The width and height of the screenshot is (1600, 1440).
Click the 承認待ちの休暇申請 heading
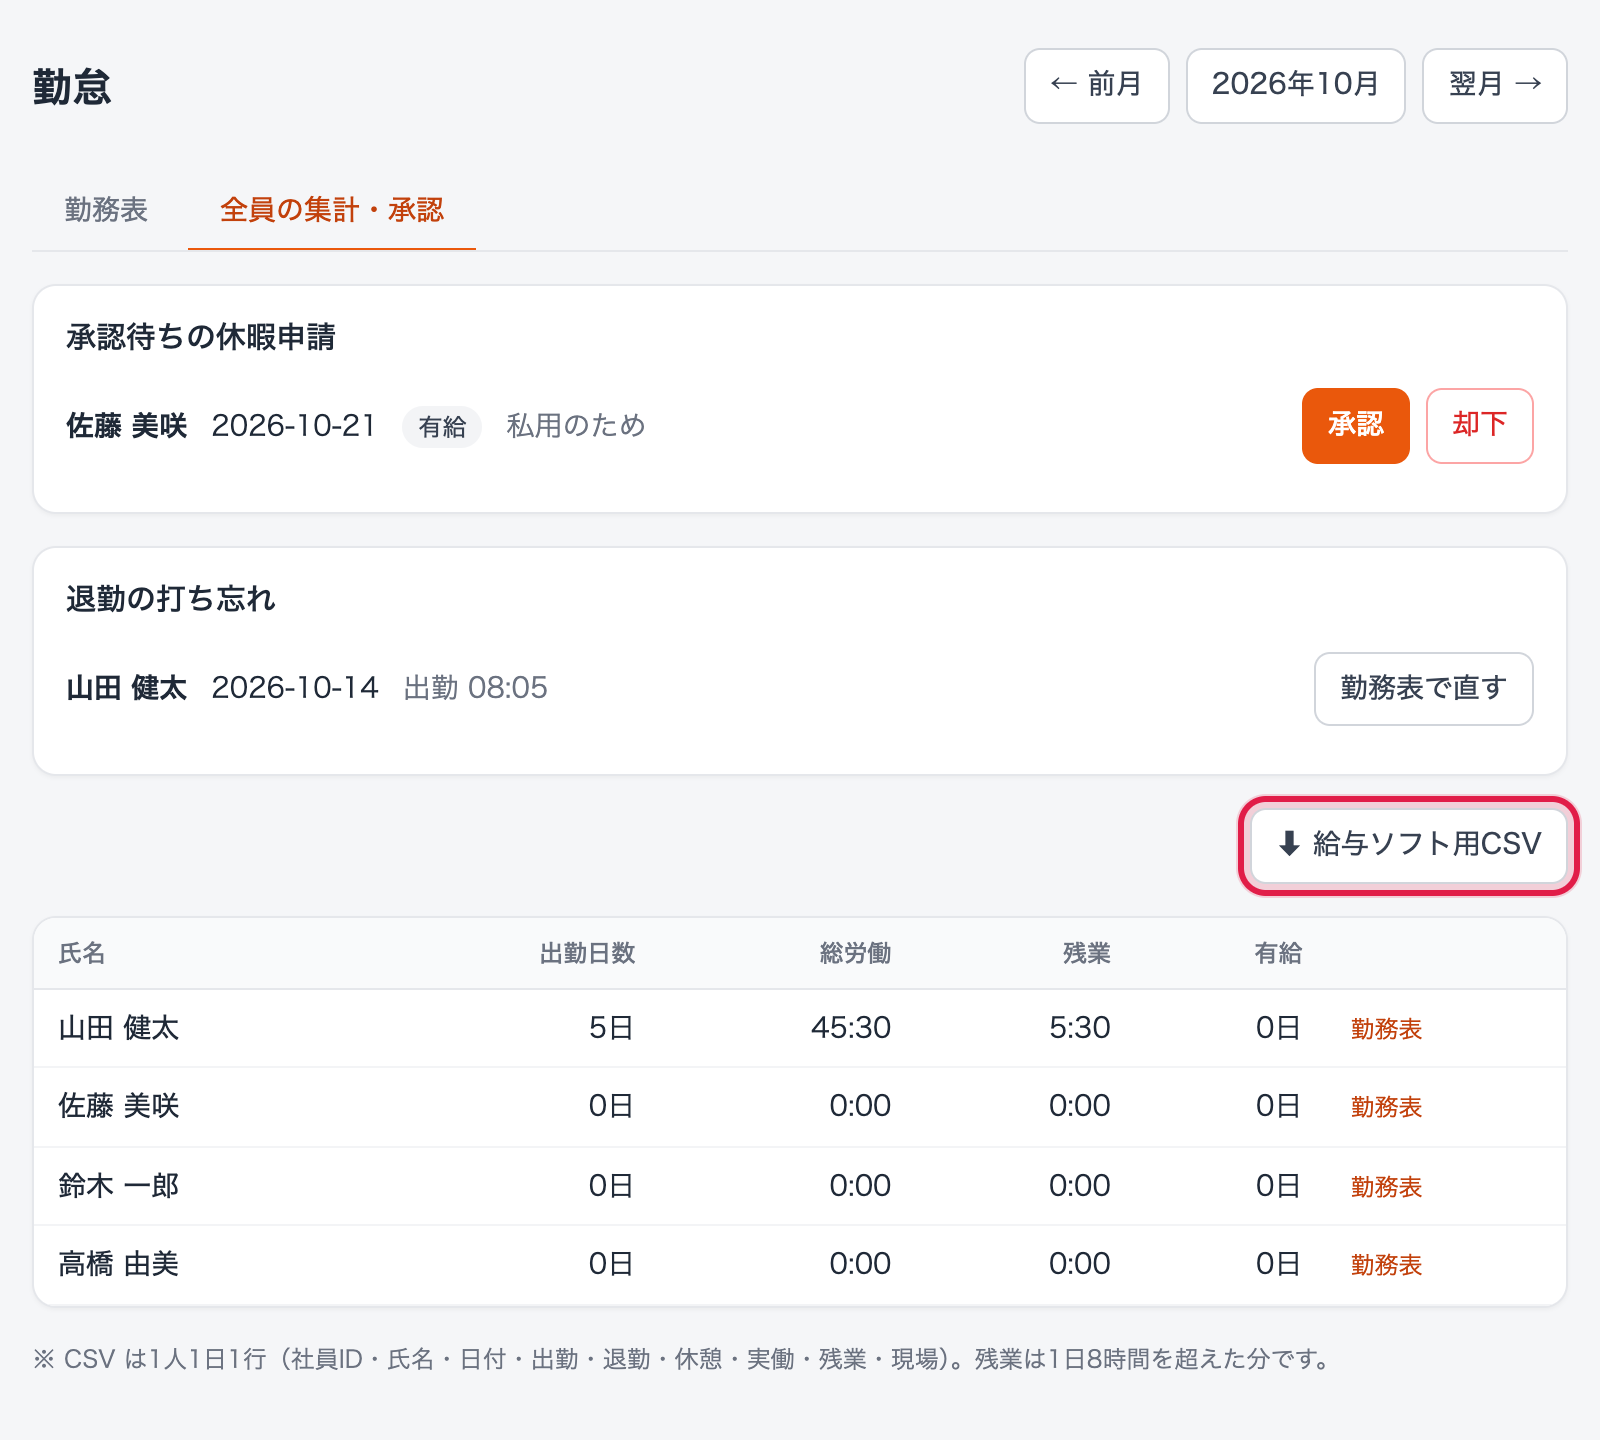(x=201, y=338)
